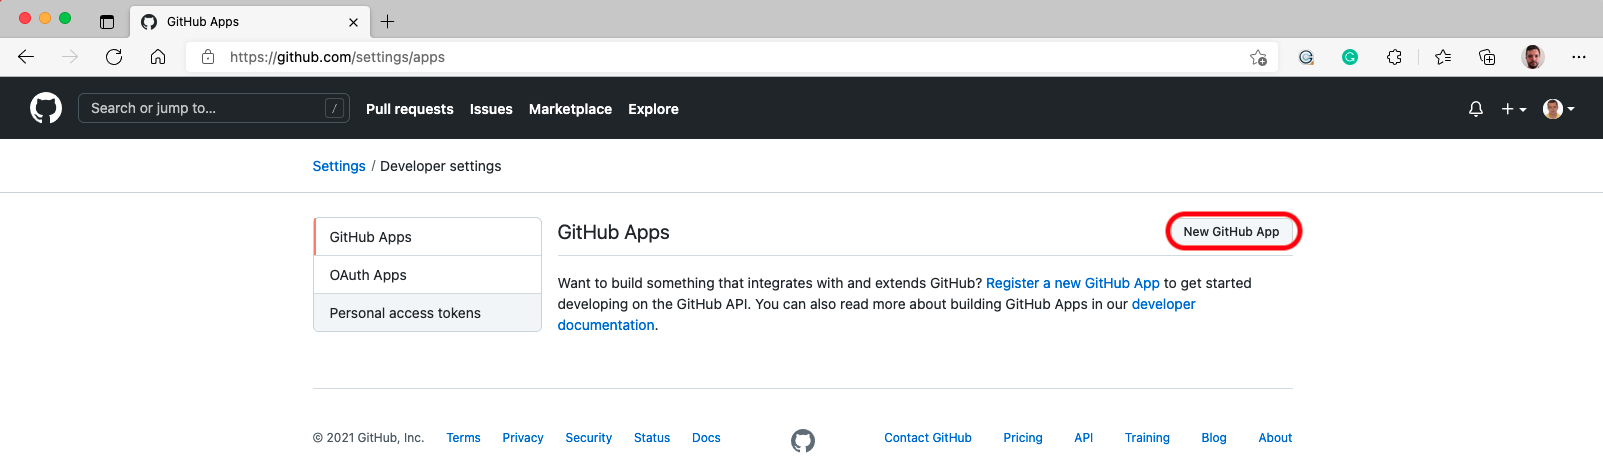This screenshot has width=1603, height=468.
Task: Expand the plus create-new dropdown
Action: [1514, 109]
